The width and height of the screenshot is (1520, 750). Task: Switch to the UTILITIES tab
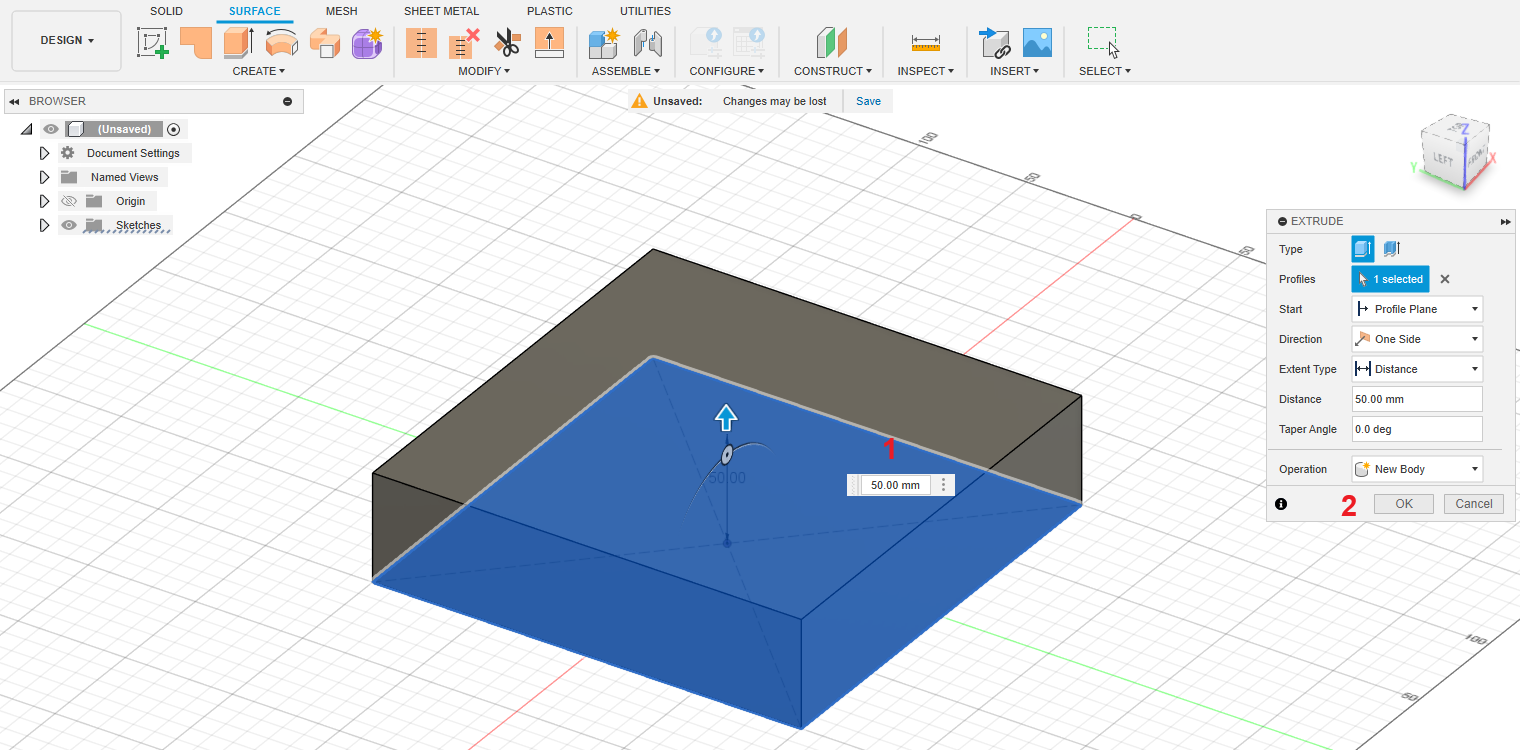pos(645,11)
